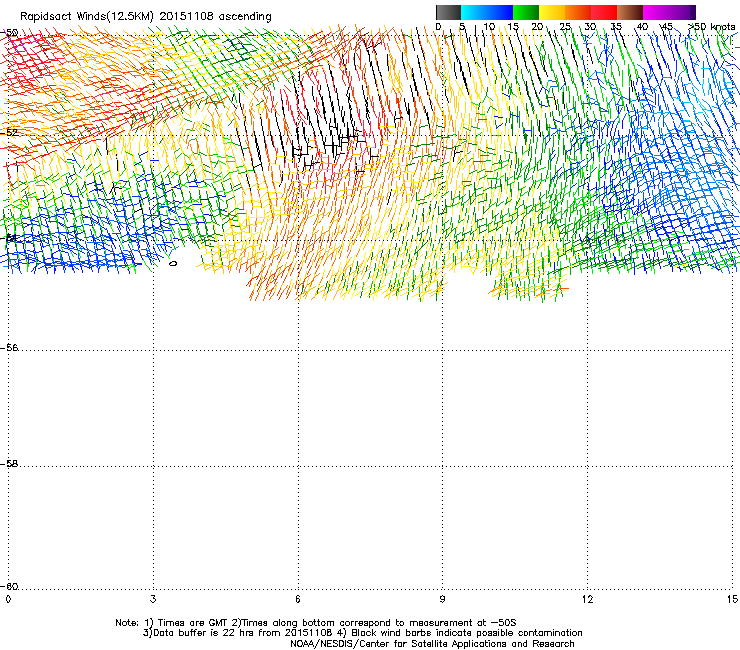
Task: Click the '-52' latitude axis label
Action: coord(9,133)
